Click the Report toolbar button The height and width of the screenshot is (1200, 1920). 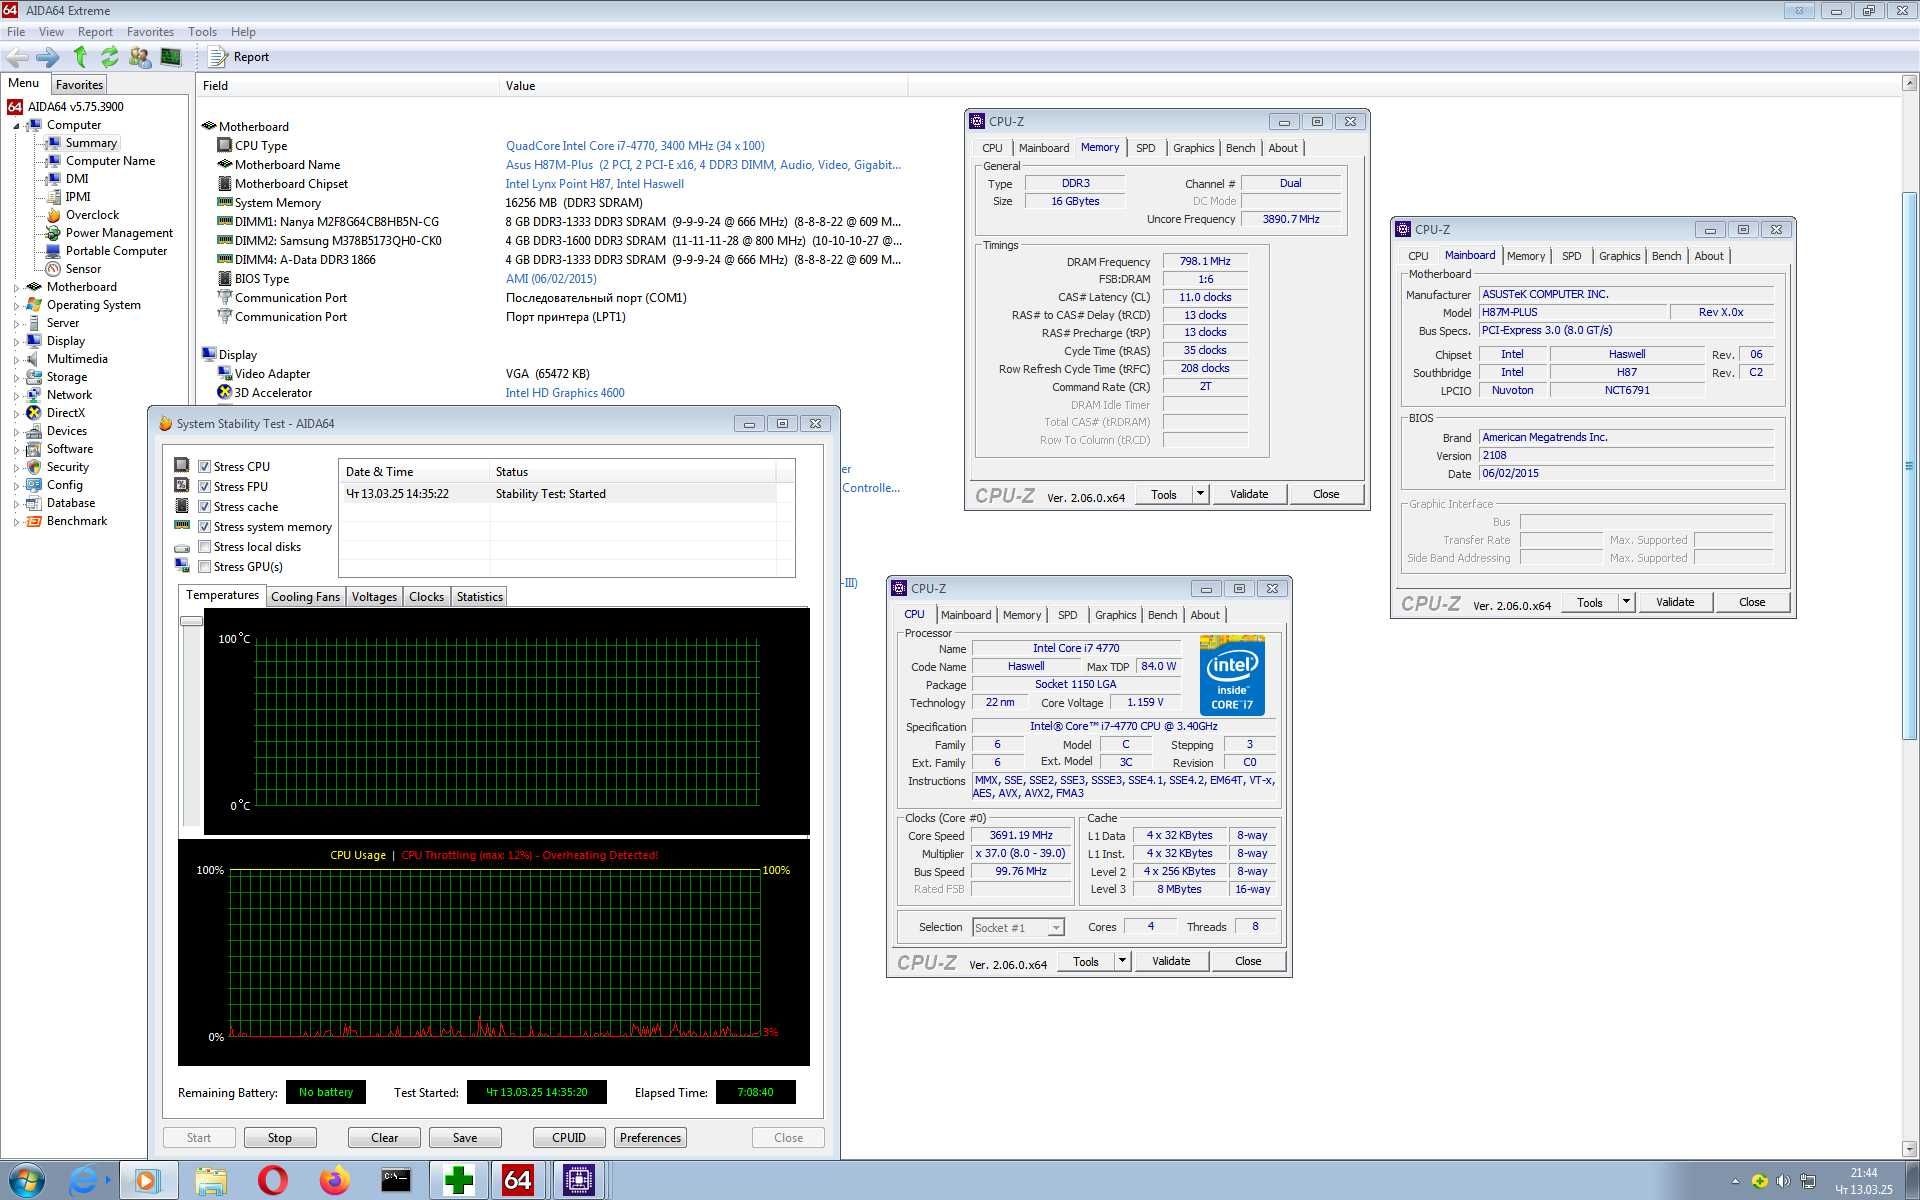[x=239, y=57]
